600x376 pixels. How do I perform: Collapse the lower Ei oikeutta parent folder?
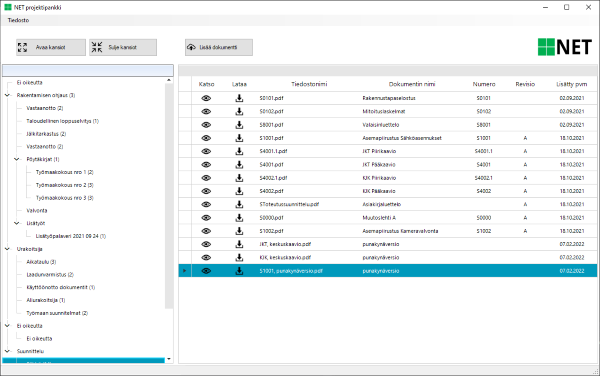pyautogui.click(x=7, y=326)
